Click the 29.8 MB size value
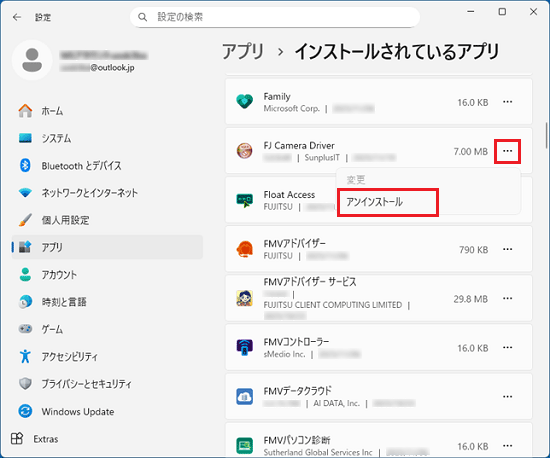 click(x=471, y=299)
